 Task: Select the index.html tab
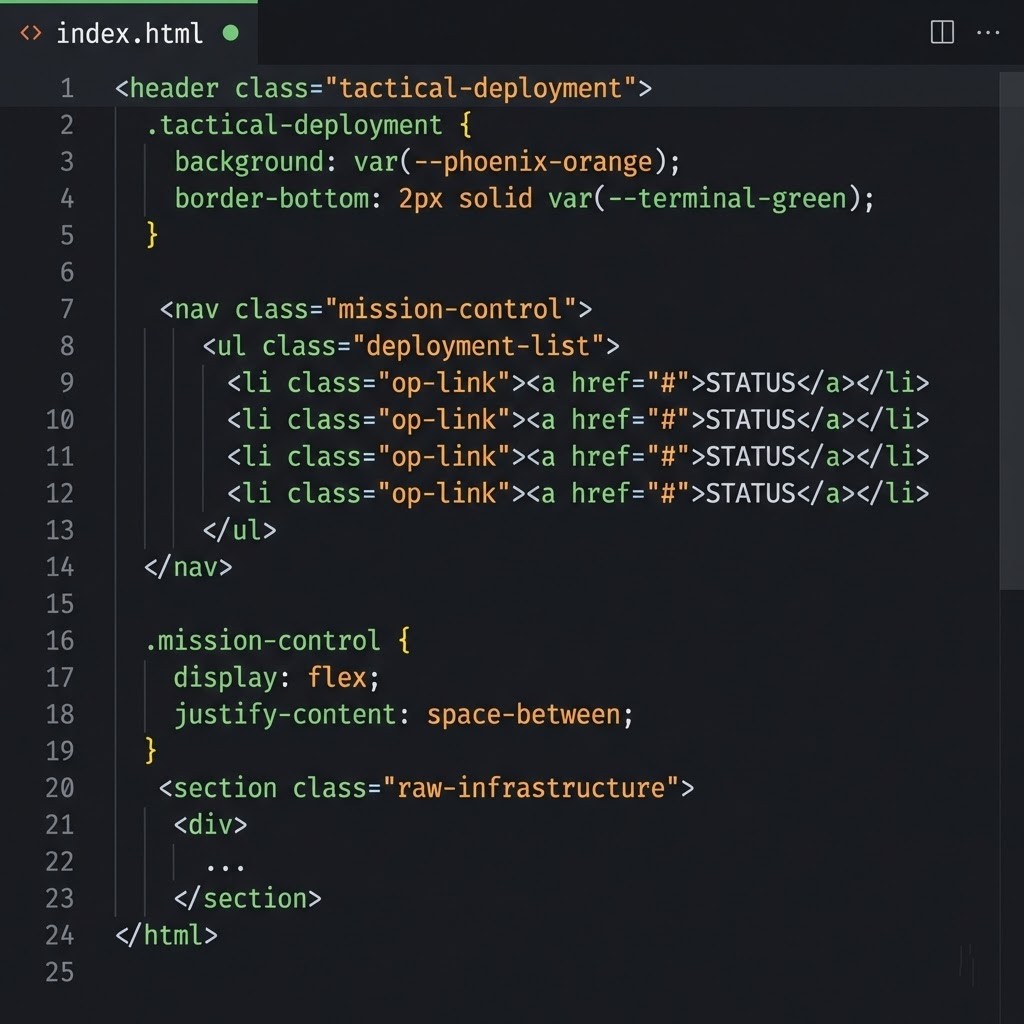pyautogui.click(x=130, y=32)
